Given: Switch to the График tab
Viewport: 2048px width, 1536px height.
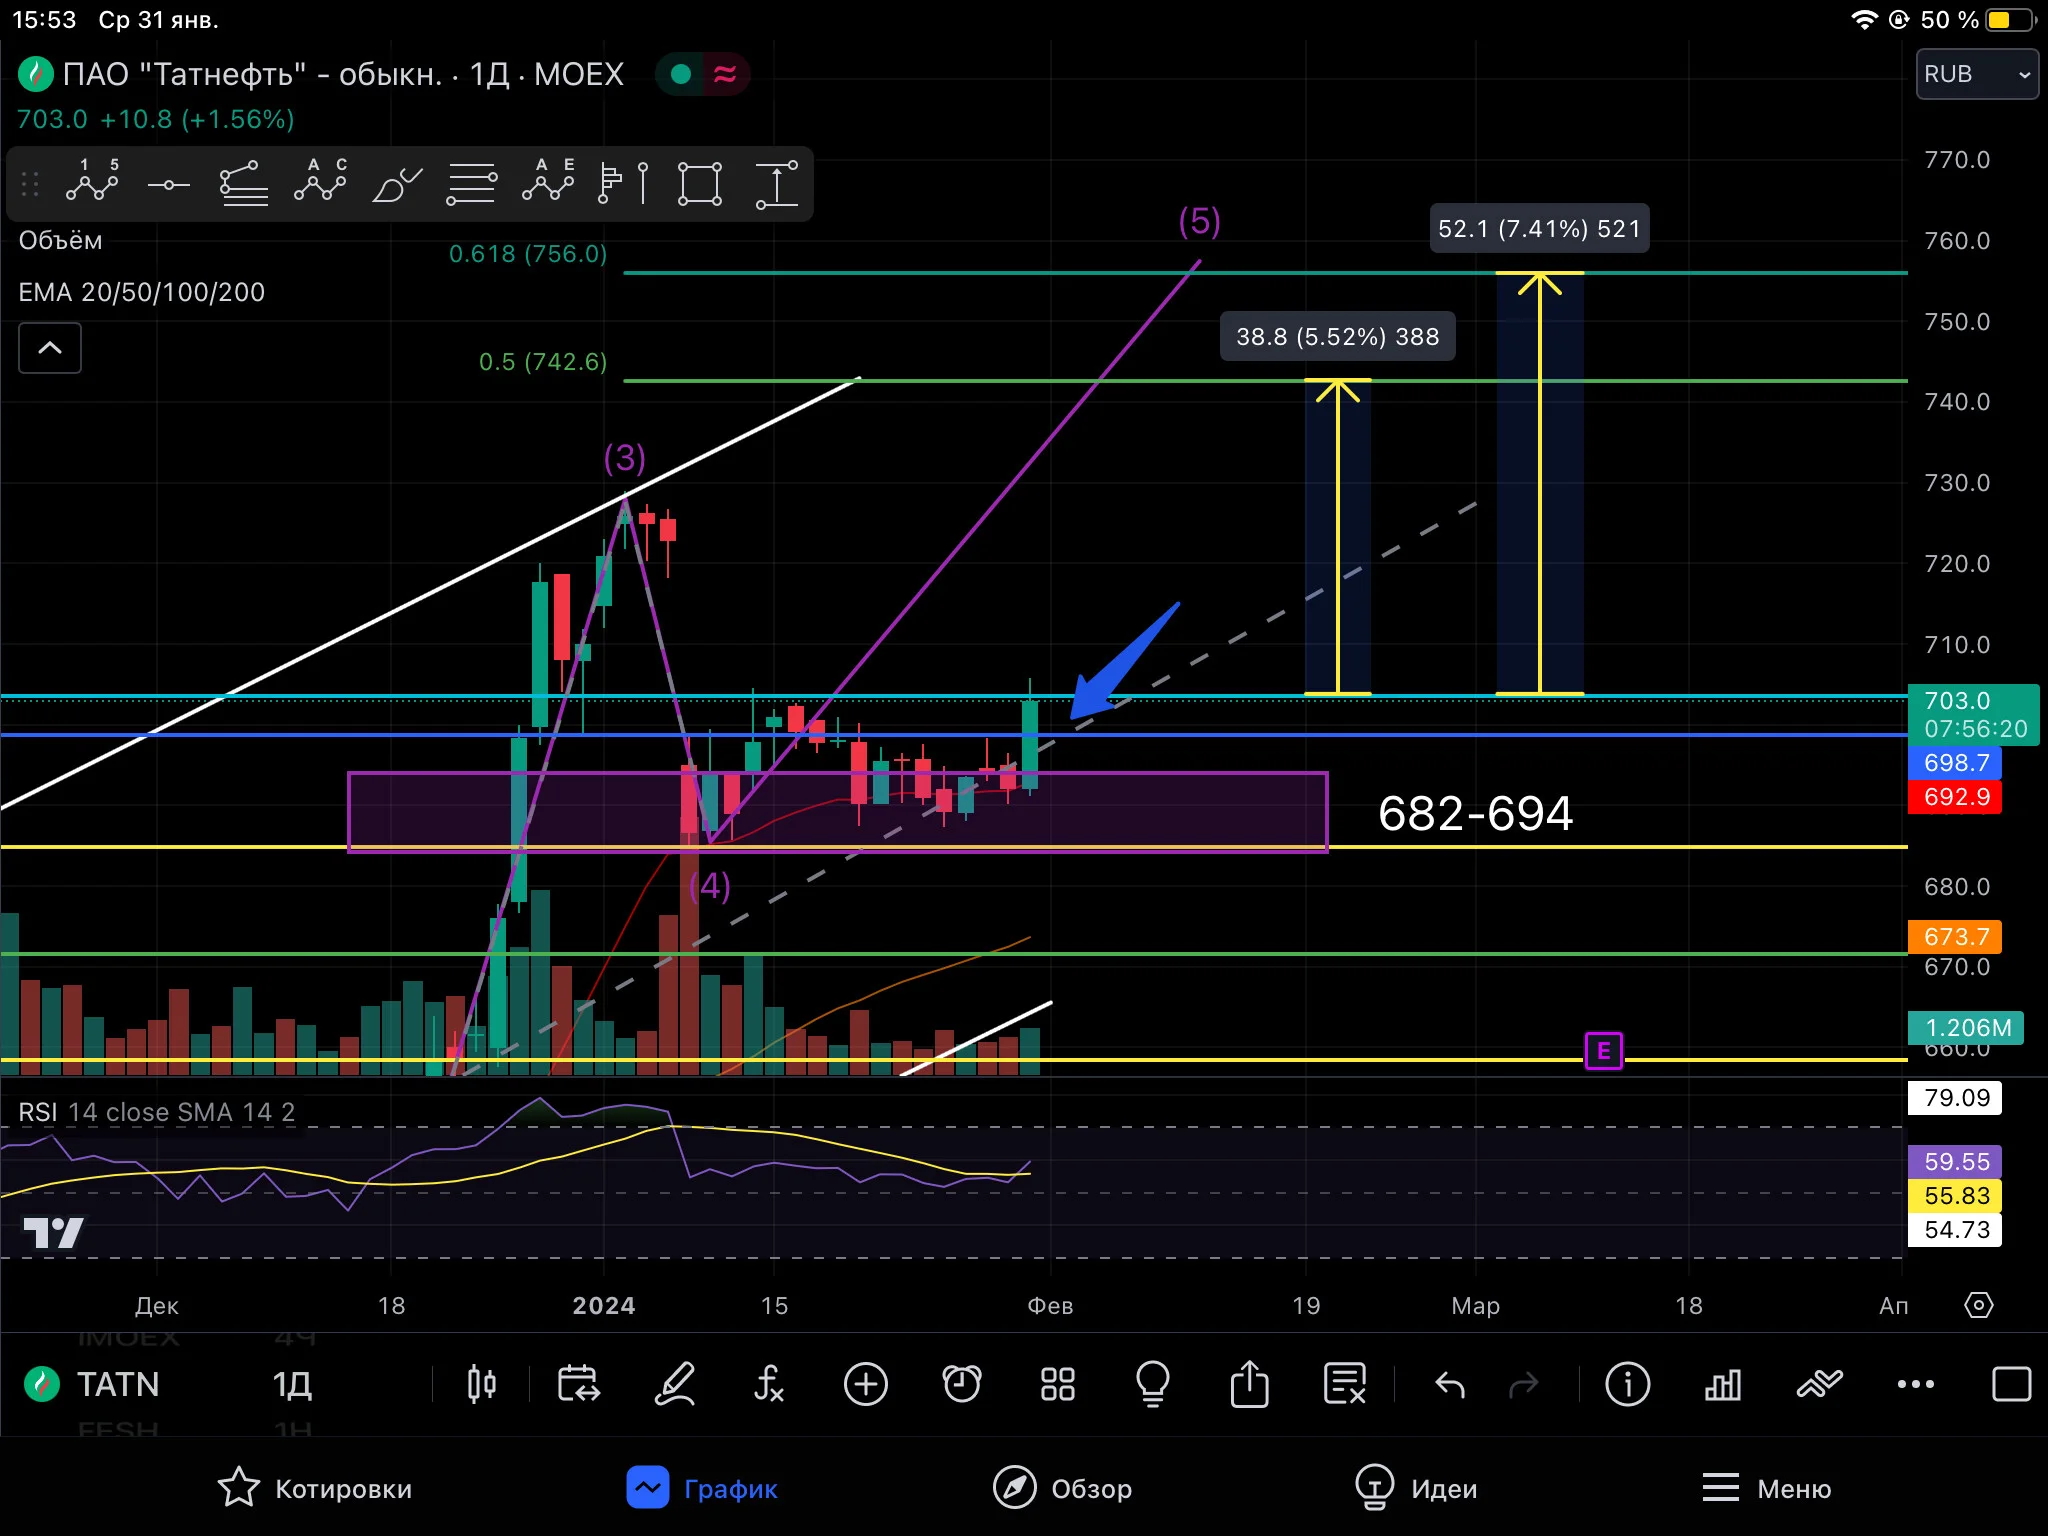Looking at the screenshot, I should click(702, 1488).
